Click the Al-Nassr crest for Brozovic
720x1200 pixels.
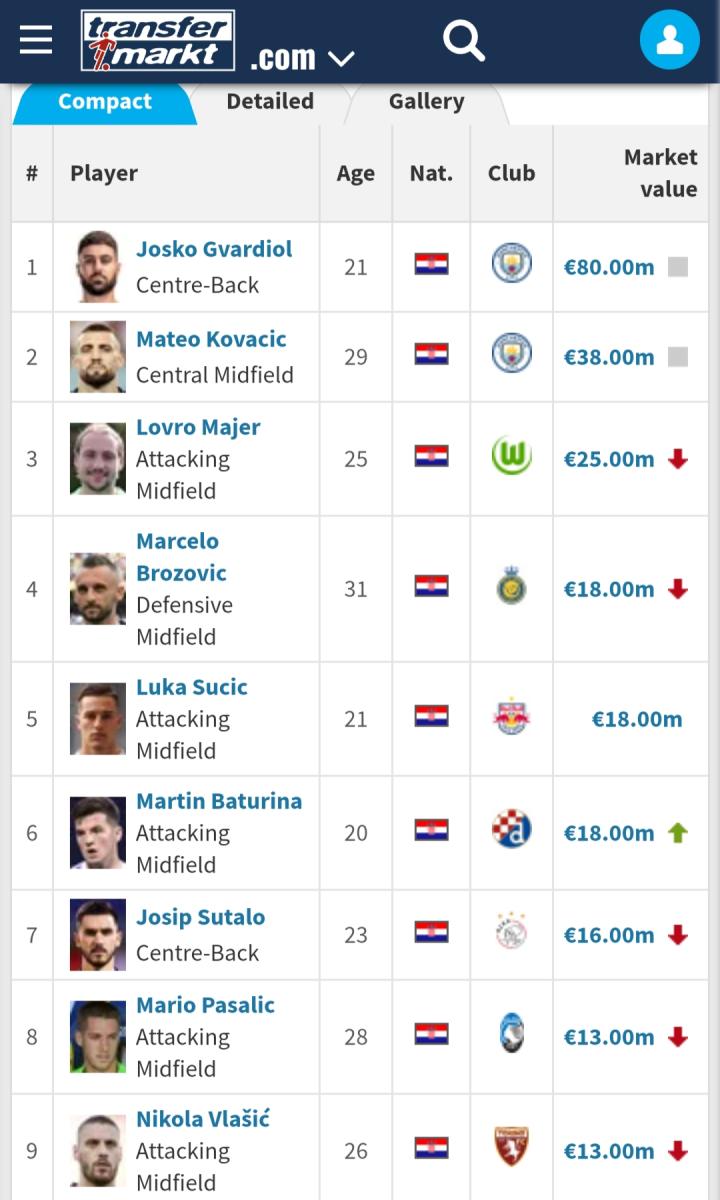click(x=512, y=587)
